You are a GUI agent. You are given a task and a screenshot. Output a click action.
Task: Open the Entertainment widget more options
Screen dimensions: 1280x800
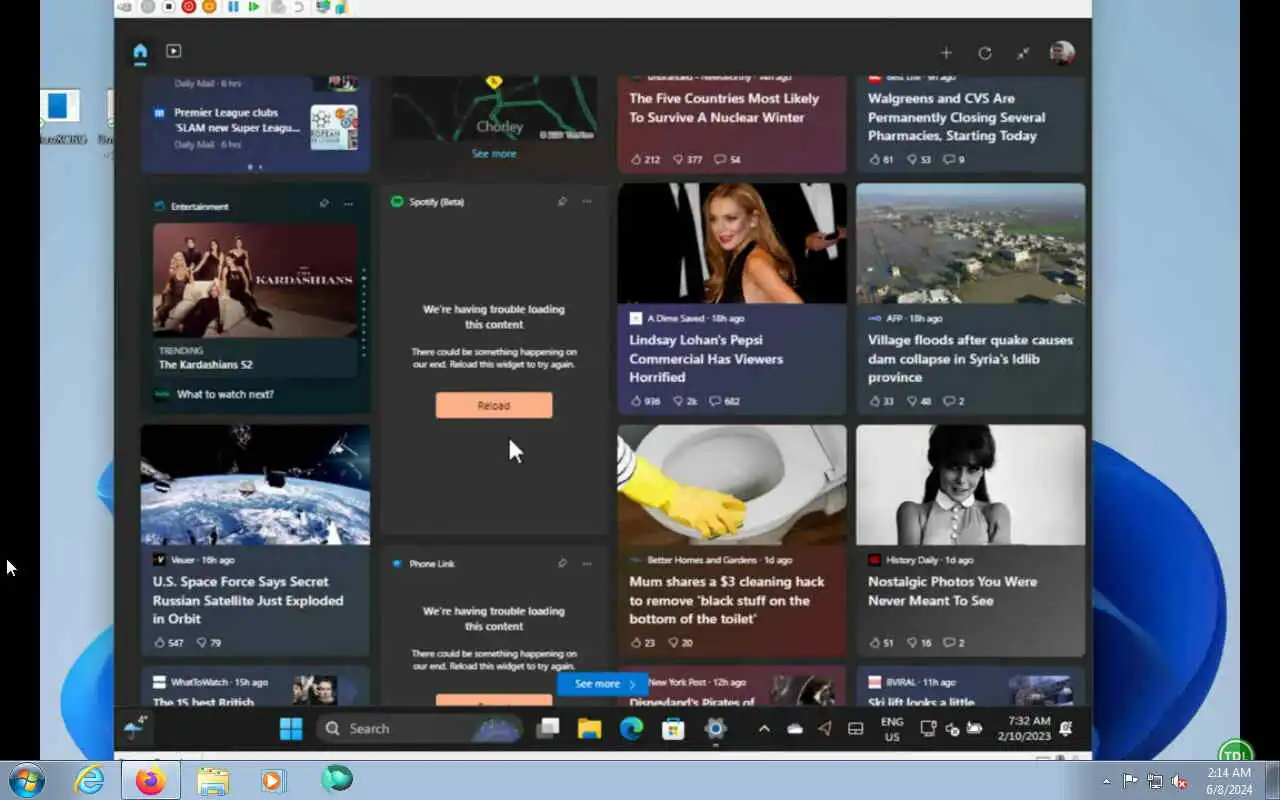[348, 204]
